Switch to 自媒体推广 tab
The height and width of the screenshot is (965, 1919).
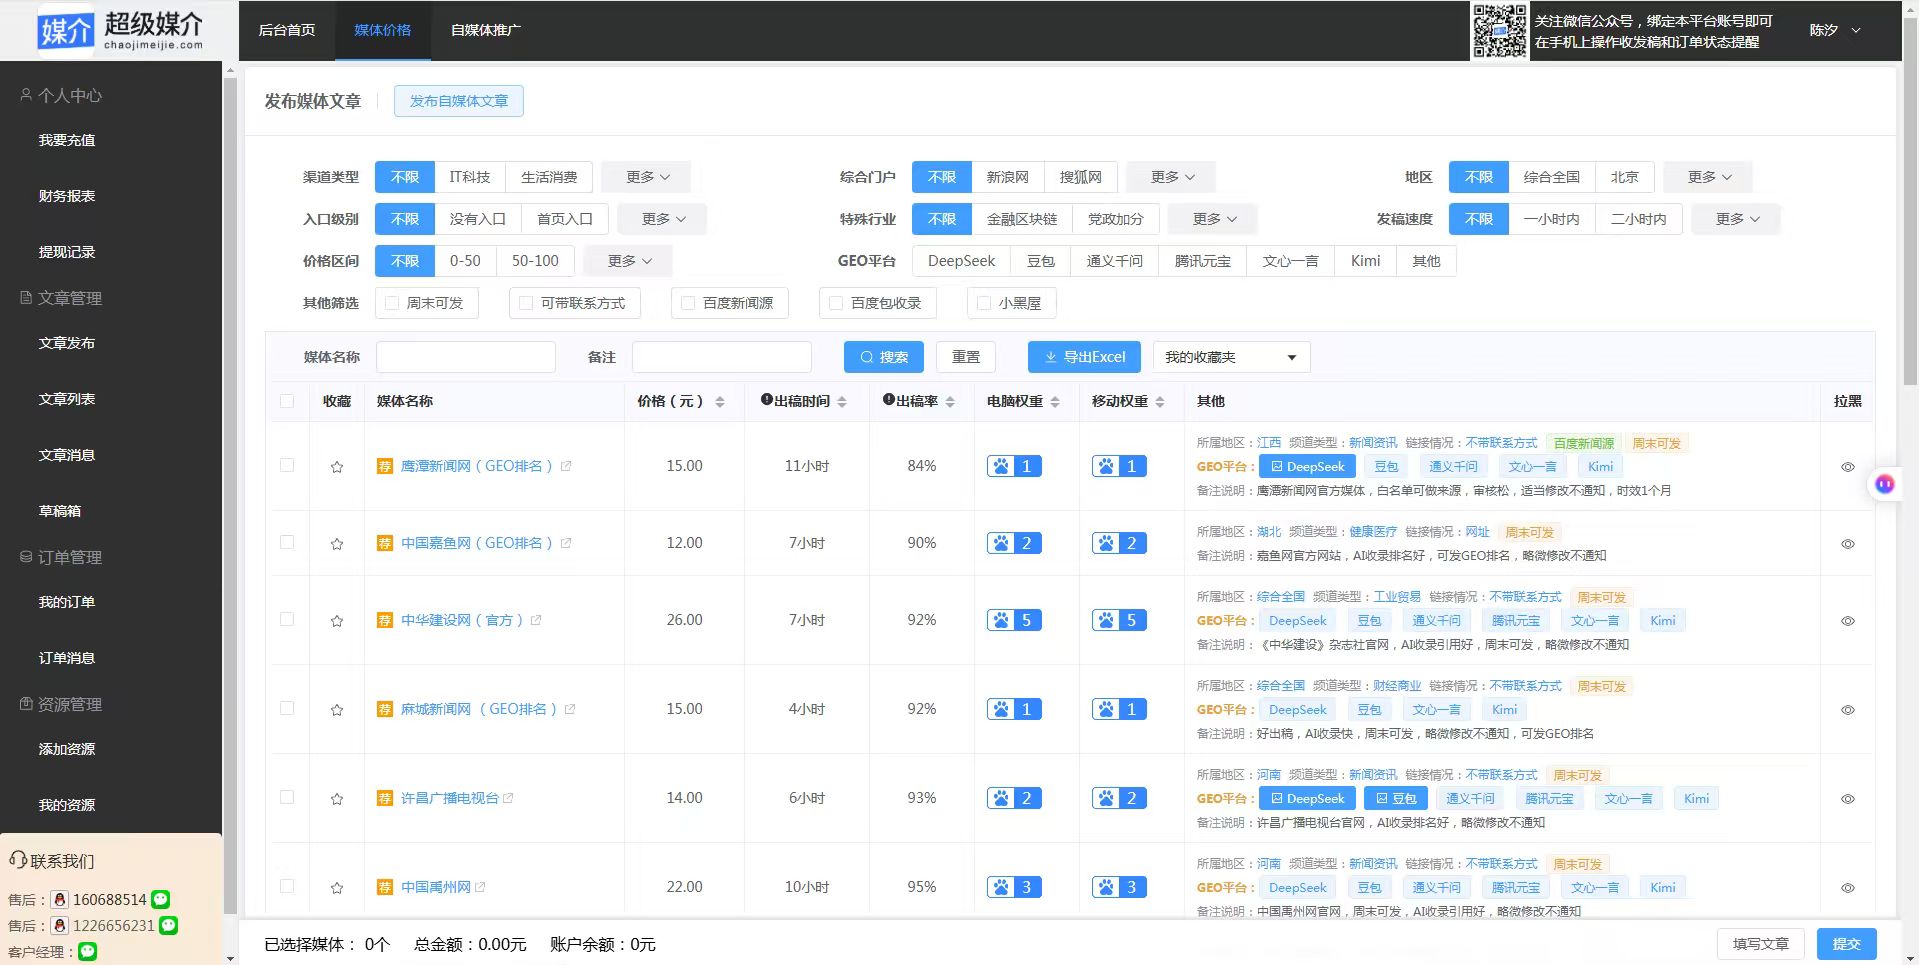pyautogui.click(x=486, y=30)
